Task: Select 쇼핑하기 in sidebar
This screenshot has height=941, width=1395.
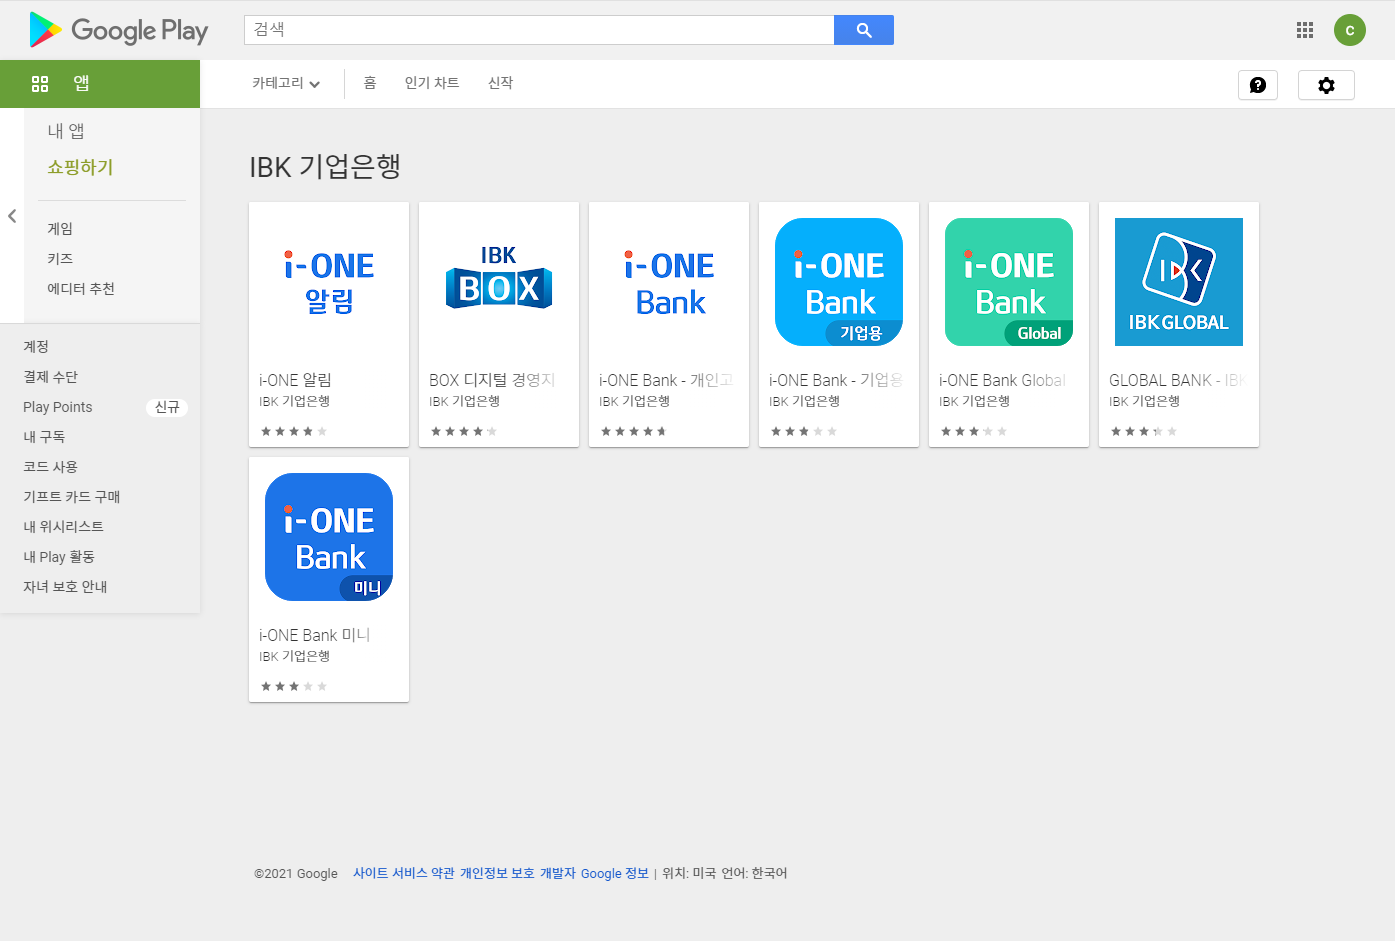Action: 80,167
